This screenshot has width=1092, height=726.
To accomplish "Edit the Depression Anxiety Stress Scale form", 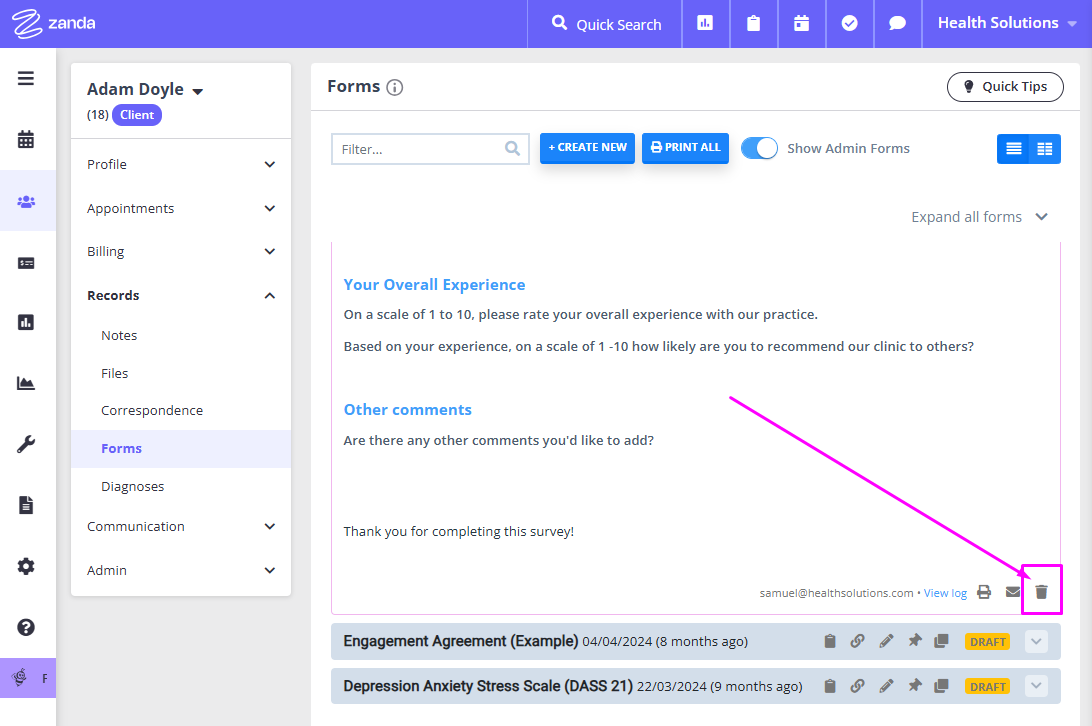I will 886,686.
